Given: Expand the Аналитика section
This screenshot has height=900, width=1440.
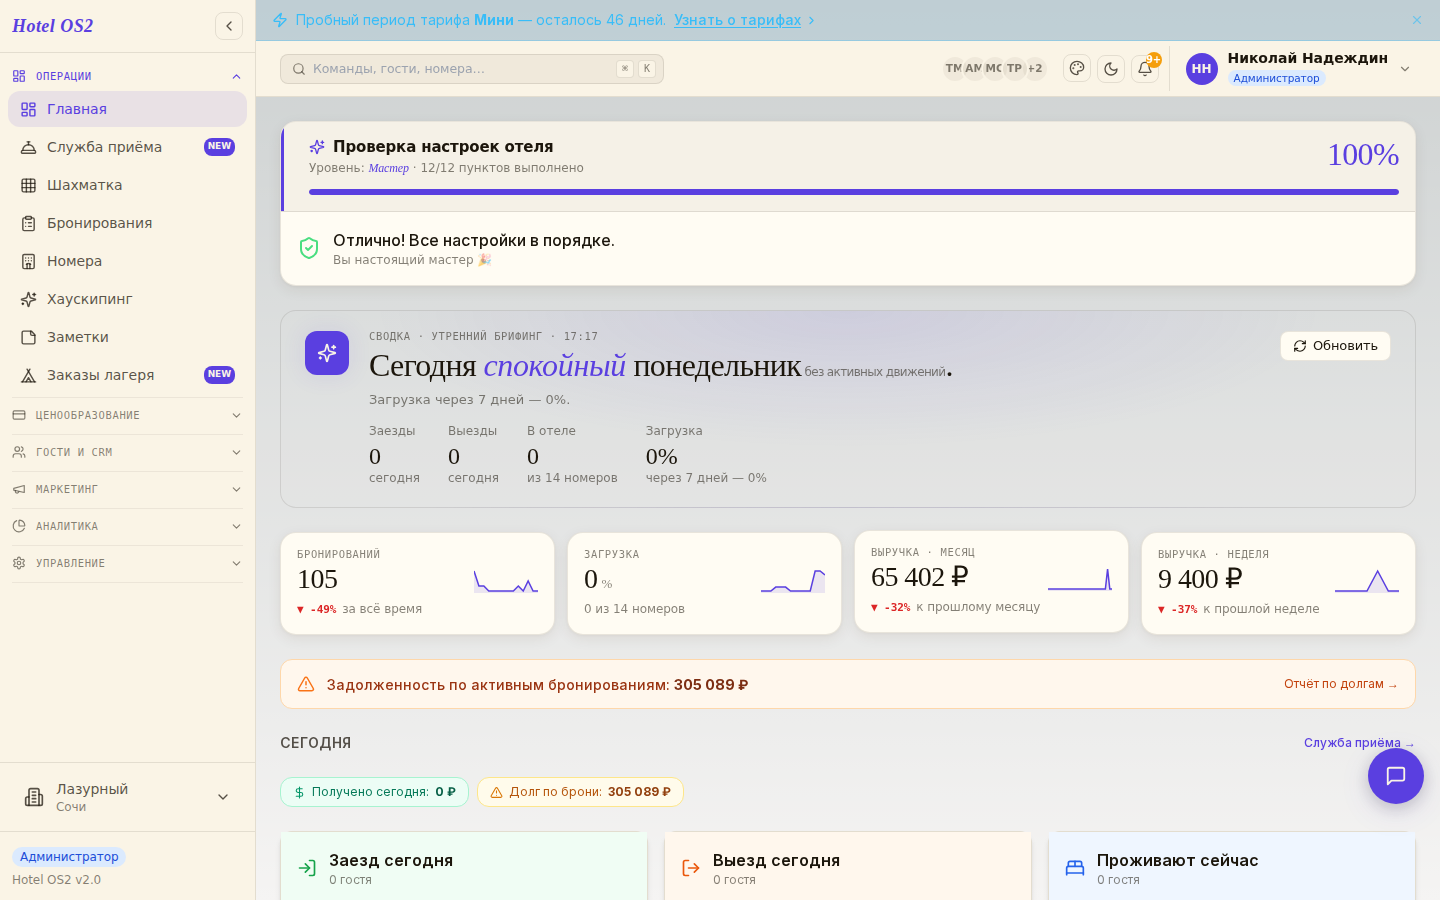Looking at the screenshot, I should click(127, 526).
